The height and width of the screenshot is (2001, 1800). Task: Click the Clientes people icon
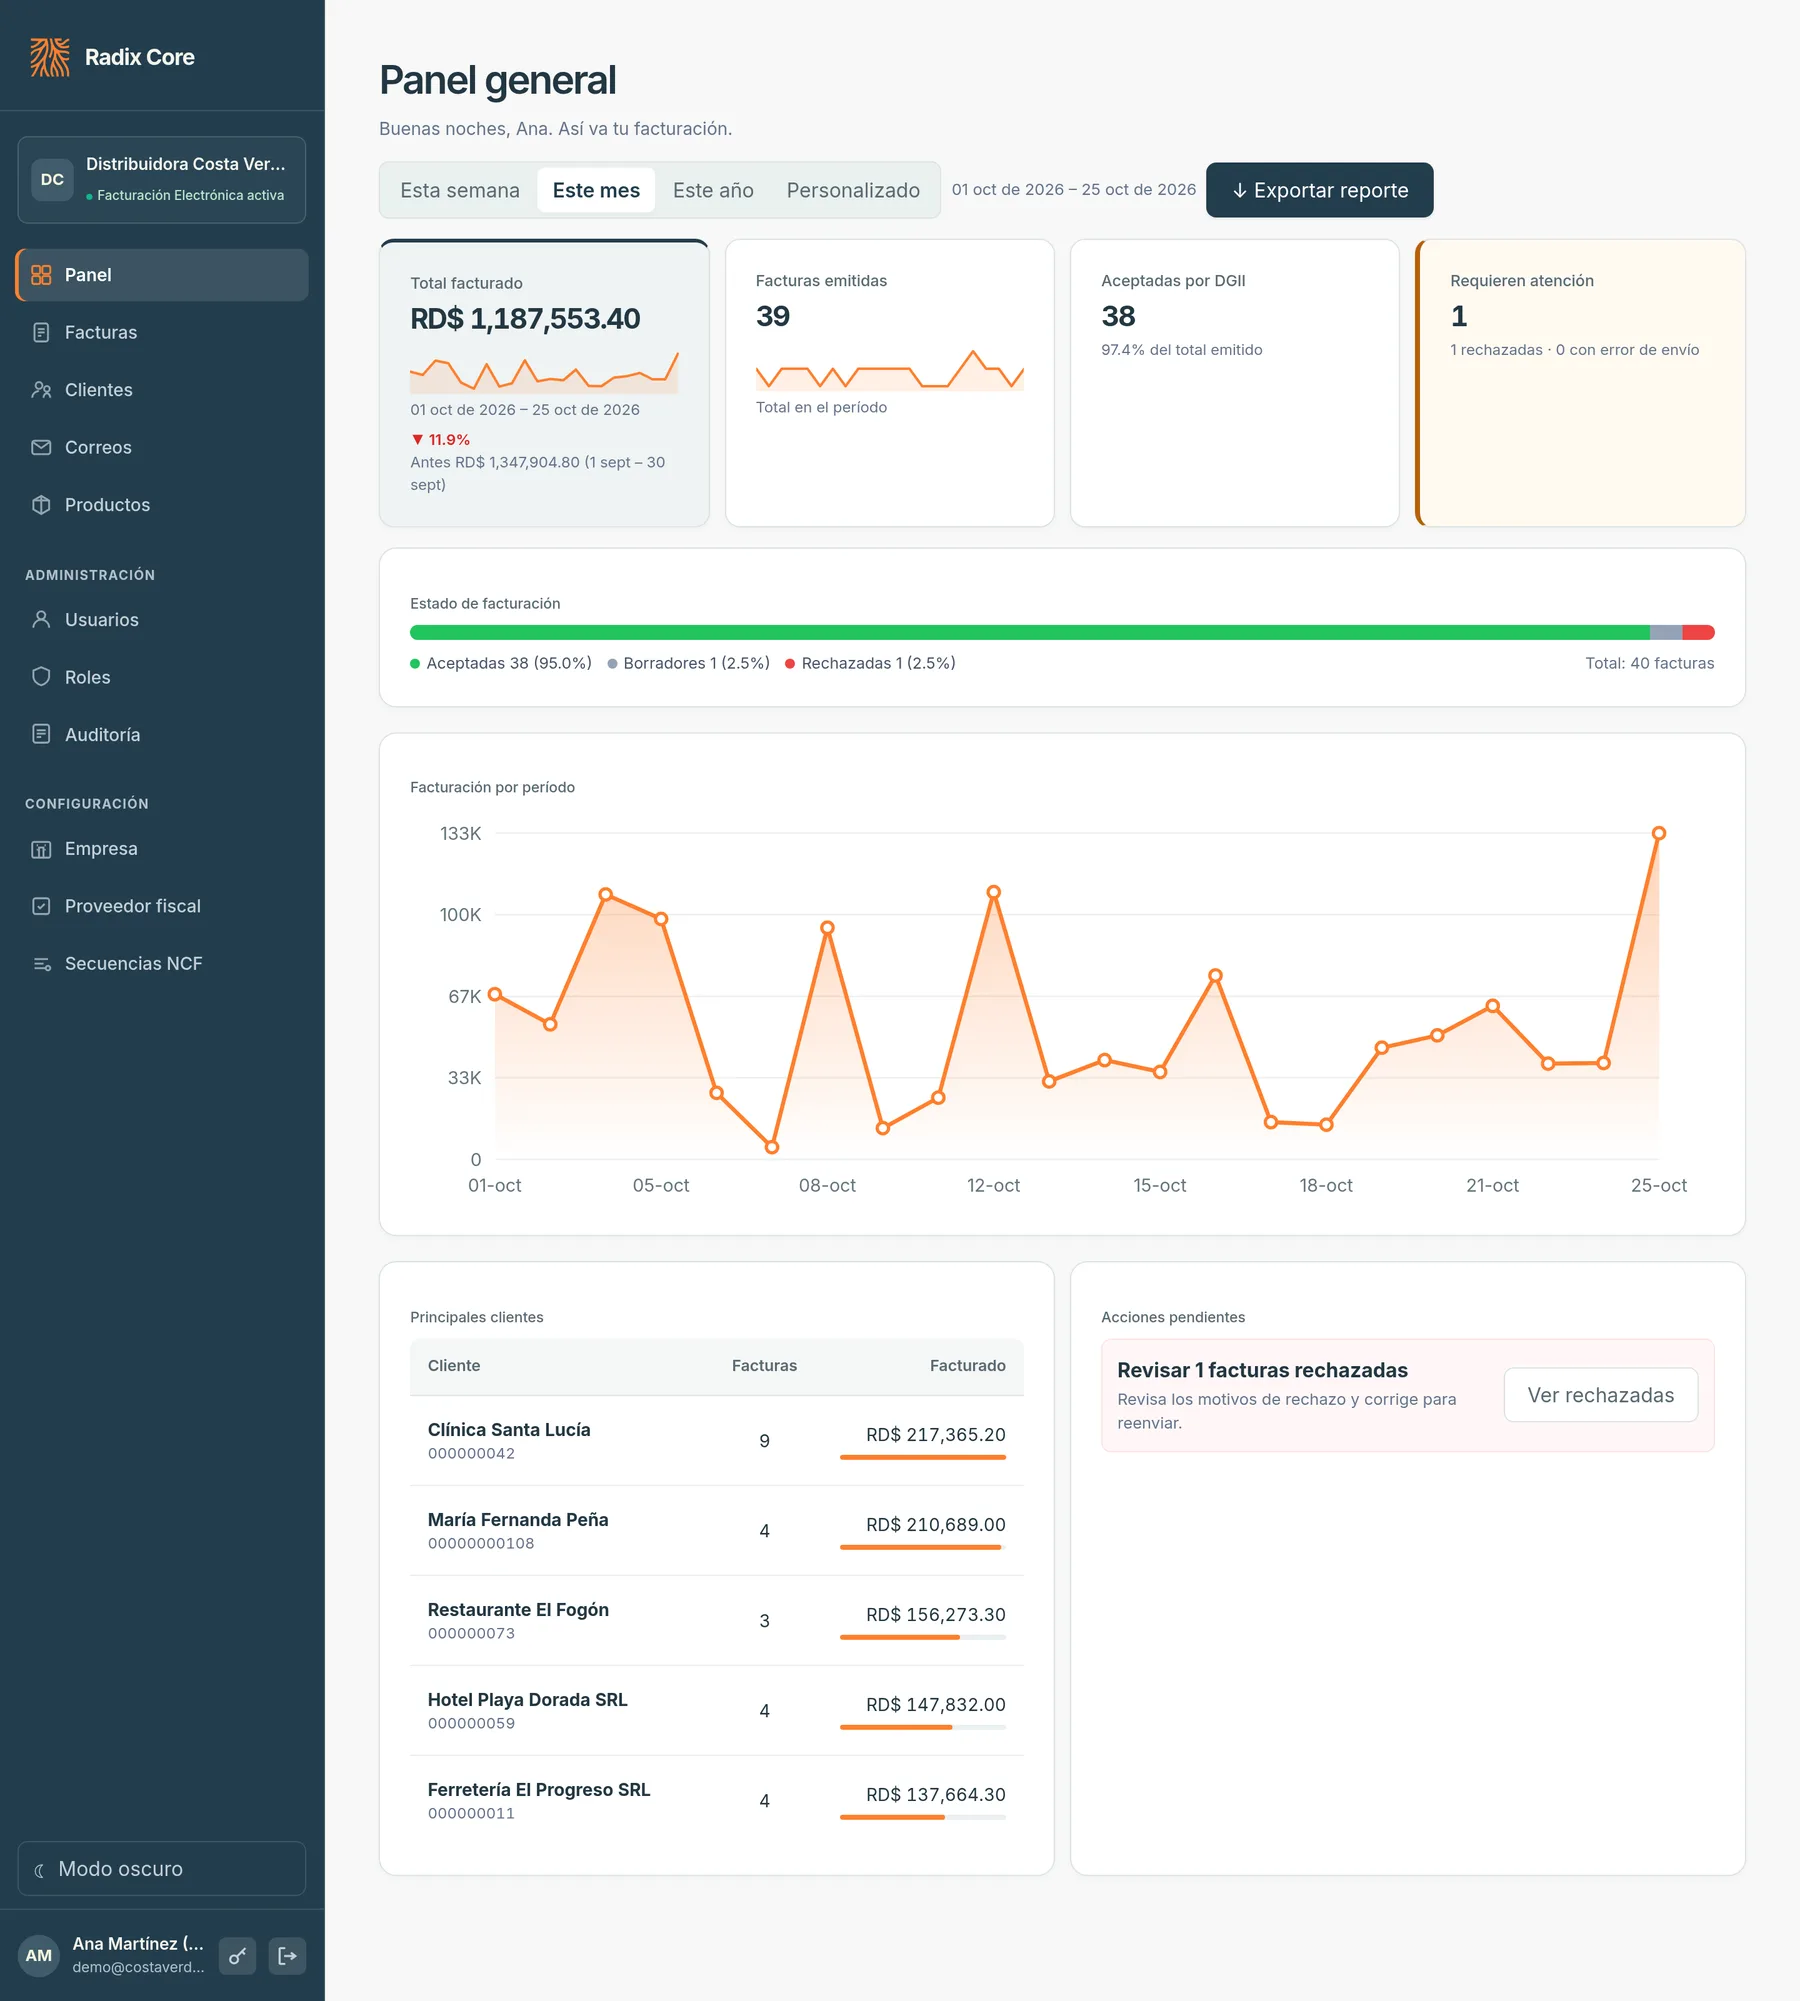(41, 390)
